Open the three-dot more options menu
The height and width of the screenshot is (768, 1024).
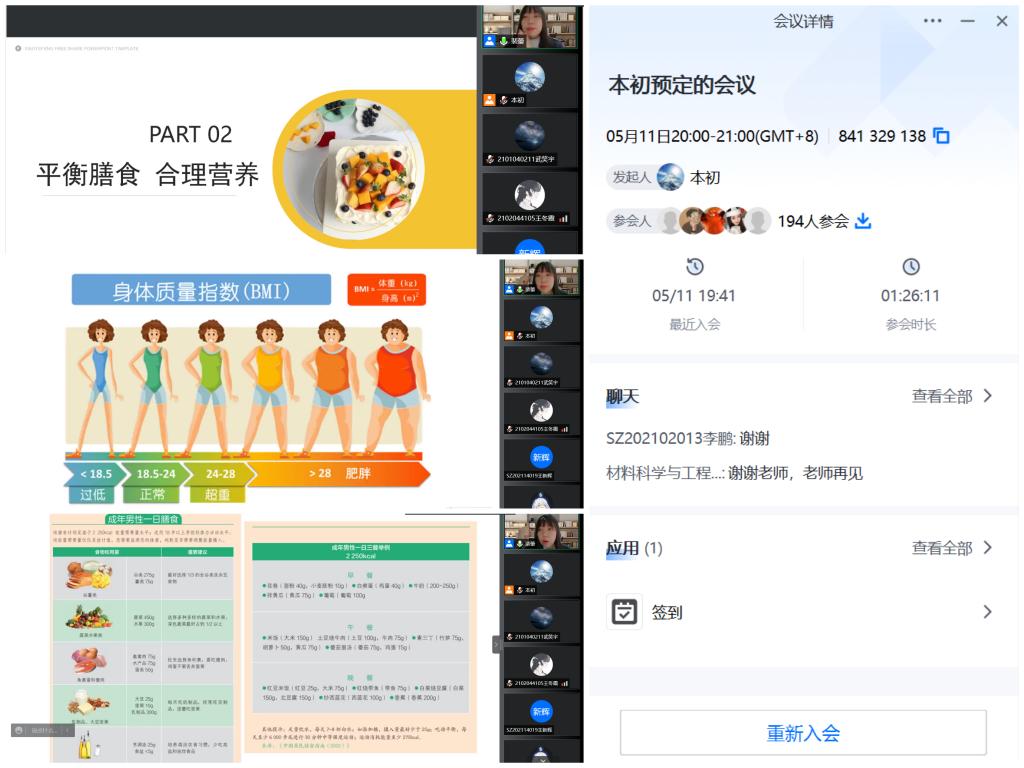[x=932, y=21]
